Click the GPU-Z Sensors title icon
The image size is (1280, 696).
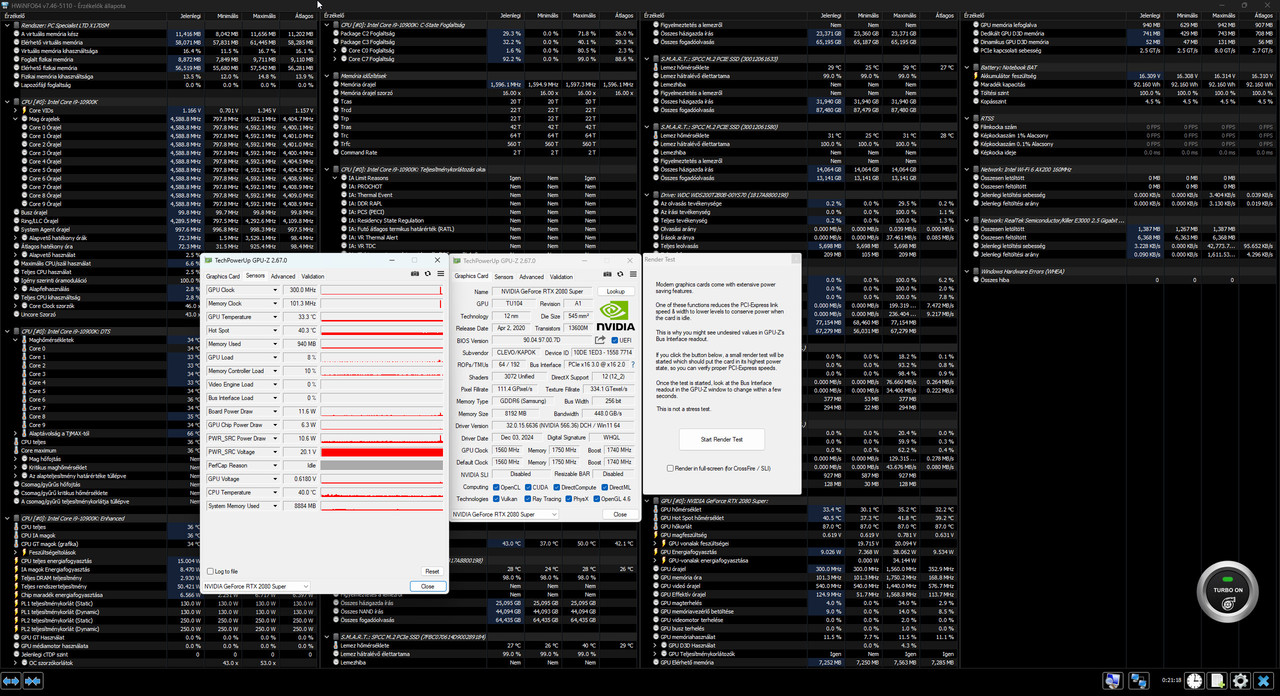coord(207,260)
